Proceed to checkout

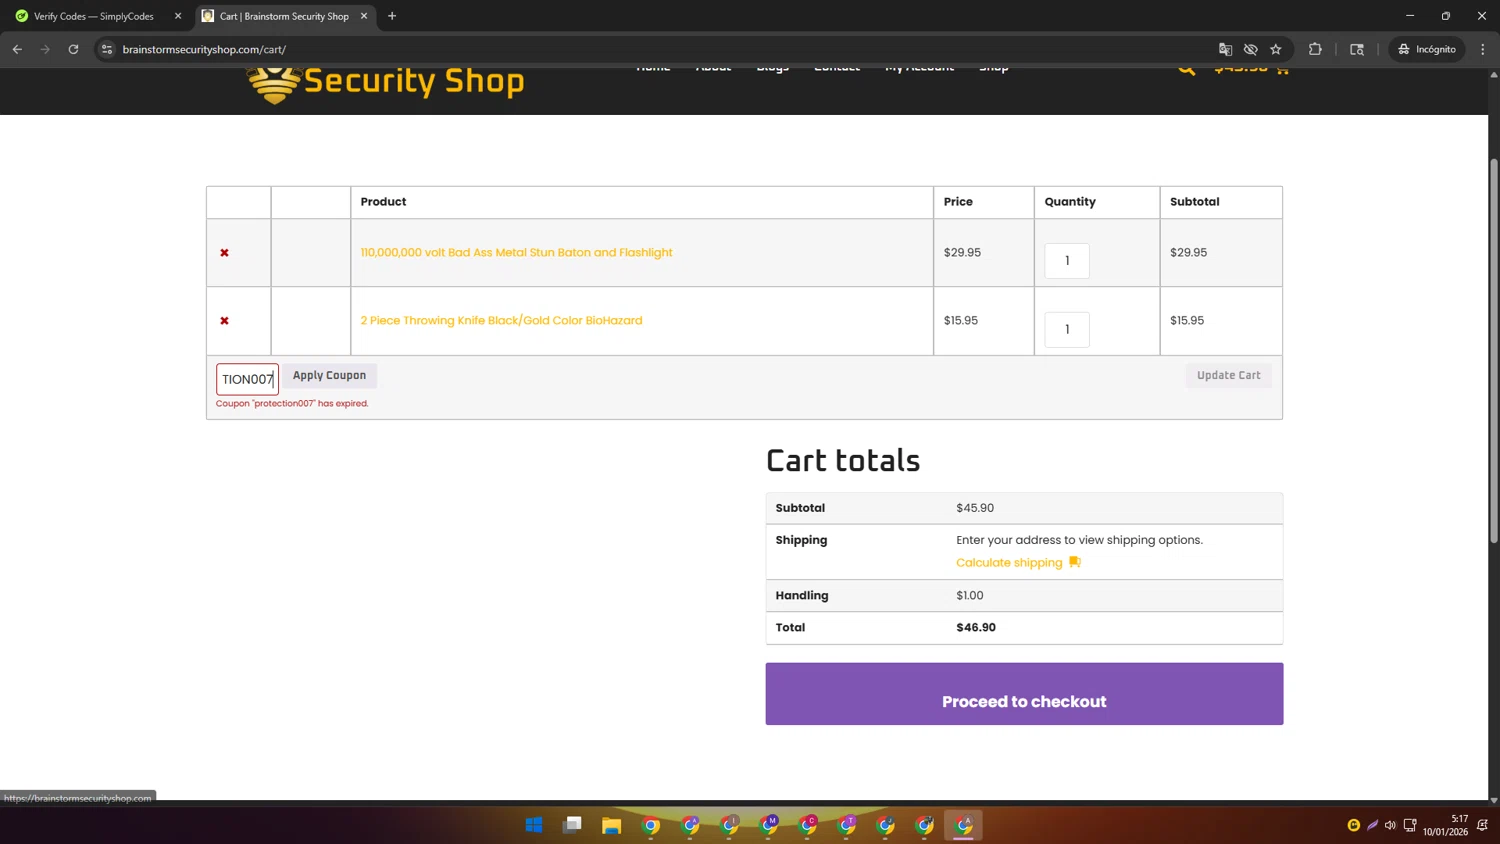(1024, 694)
